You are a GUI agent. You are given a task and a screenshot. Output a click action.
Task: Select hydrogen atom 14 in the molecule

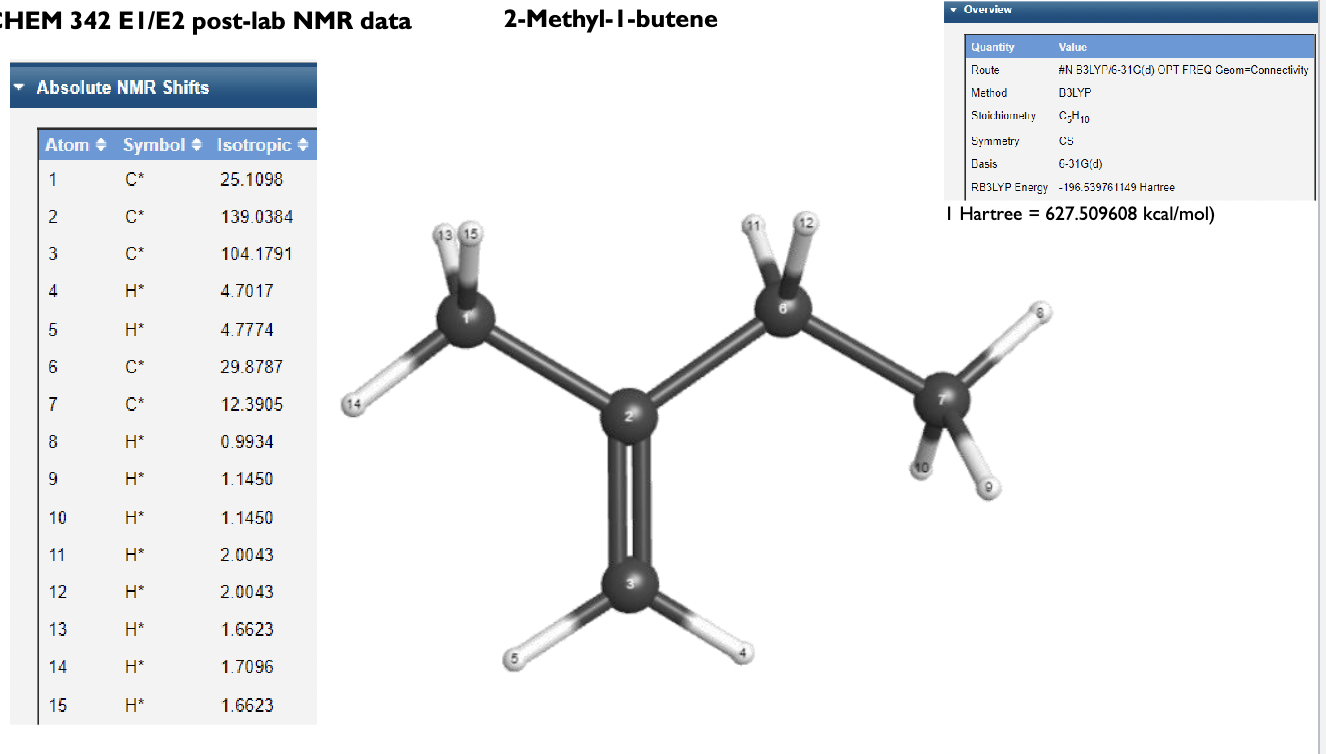click(353, 403)
